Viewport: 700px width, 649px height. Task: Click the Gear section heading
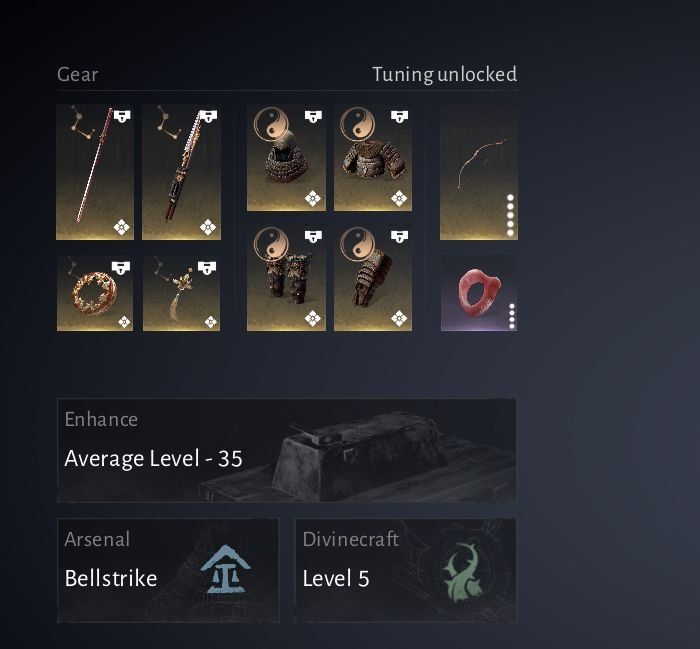[x=77, y=74]
